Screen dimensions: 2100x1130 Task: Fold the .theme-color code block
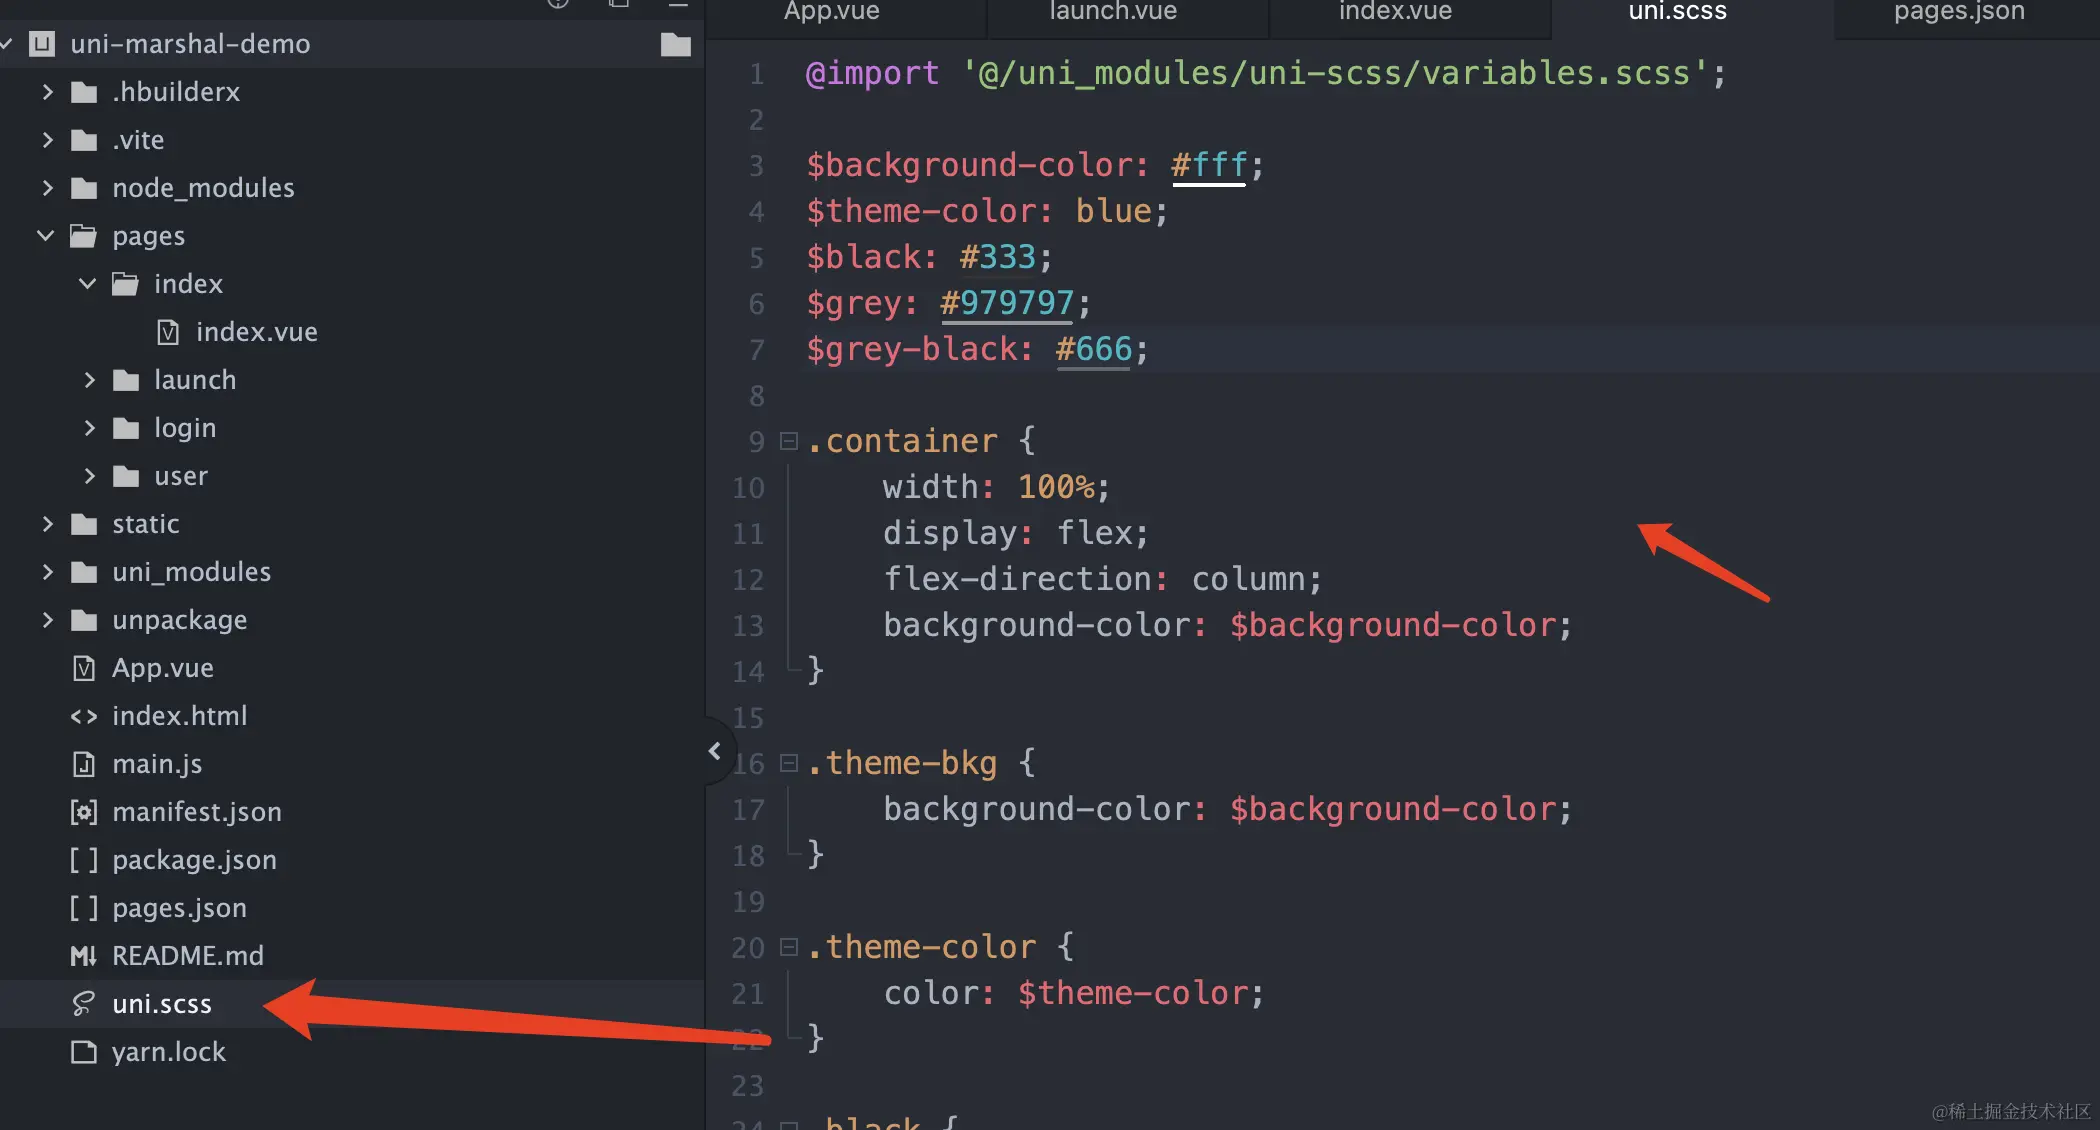789,947
